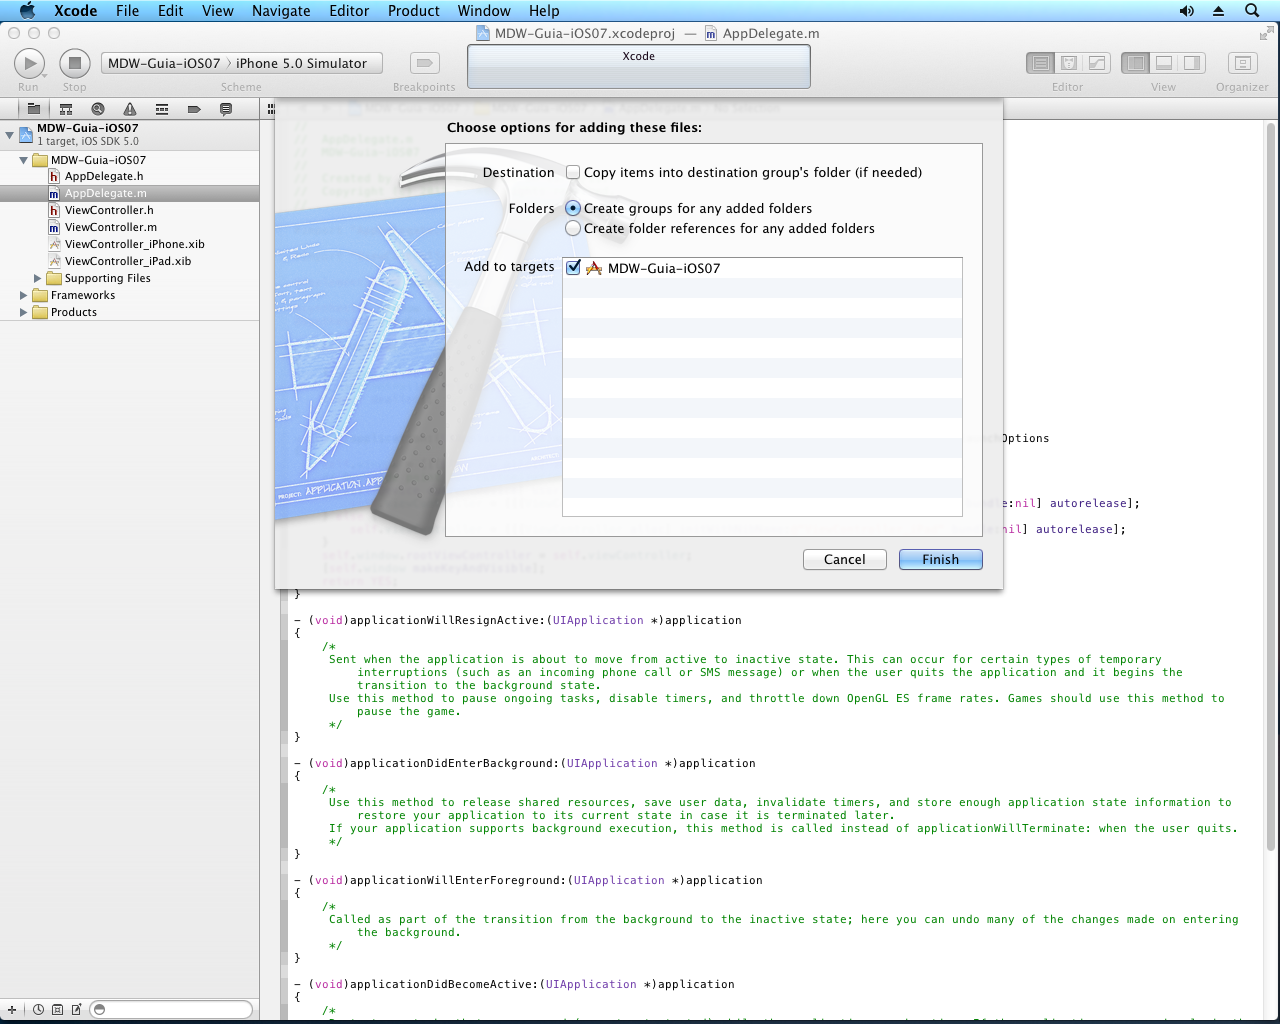Click the Finish button
The width and height of the screenshot is (1280, 1024).
pyautogui.click(x=939, y=559)
